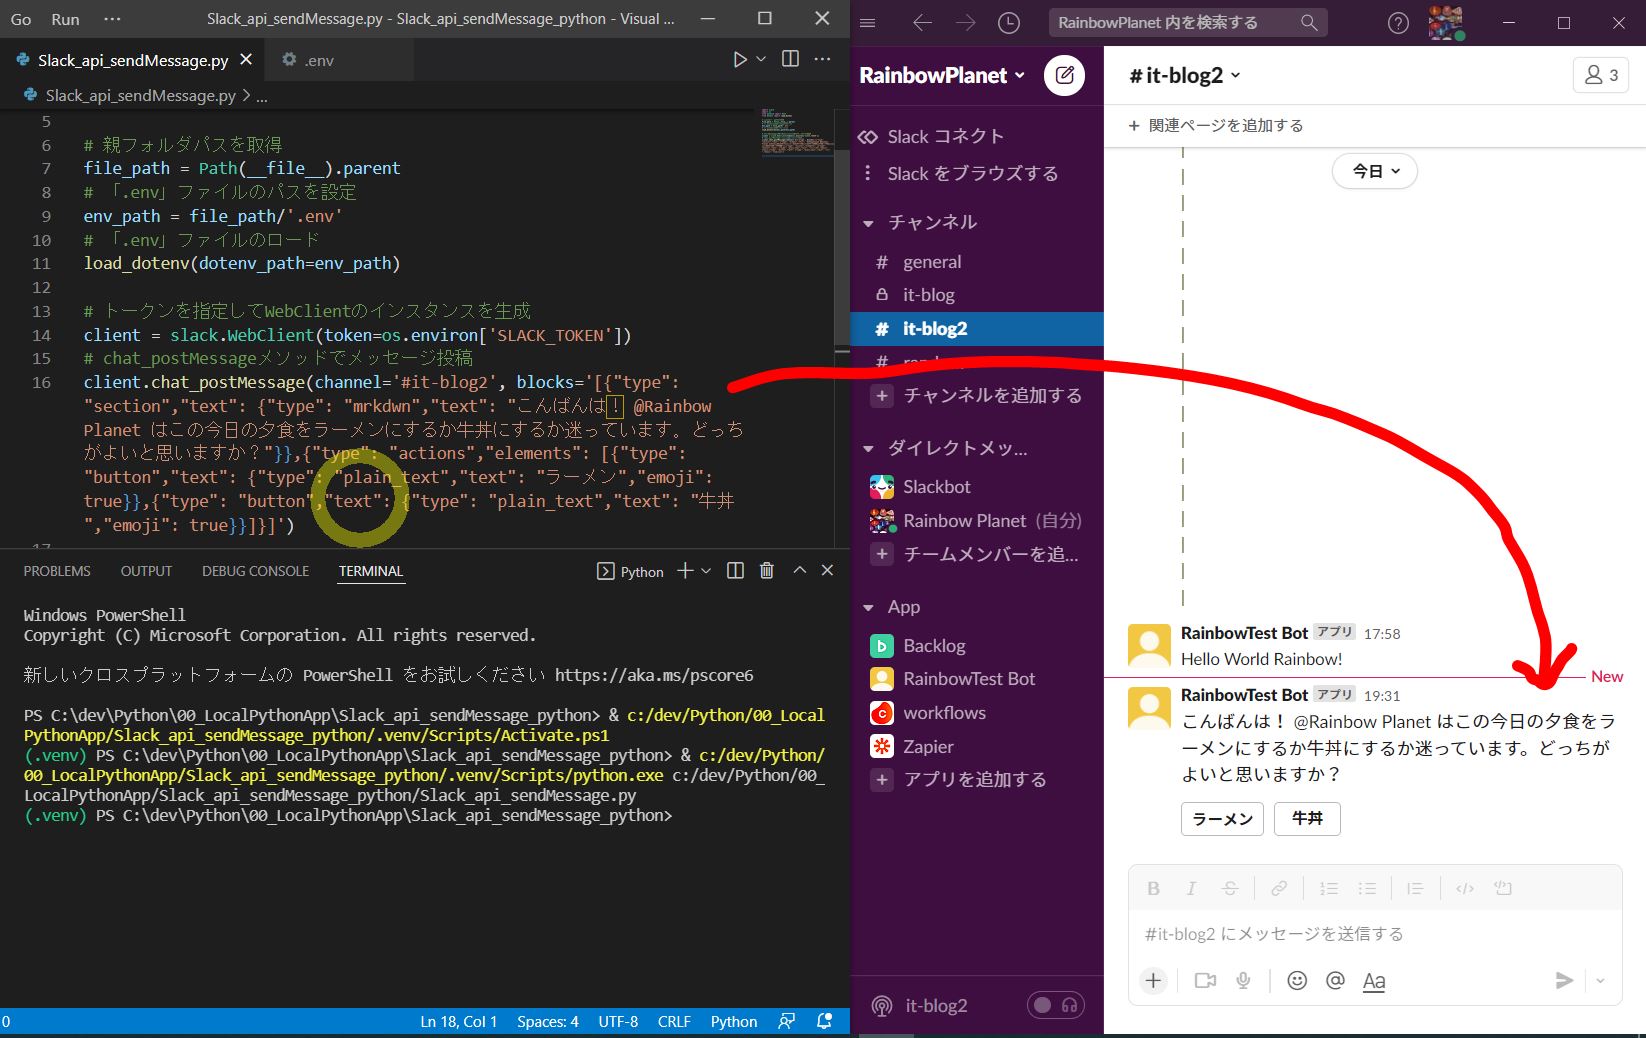Open user profile avatar in Slack header
1646x1038 pixels.
[x=1445, y=22]
